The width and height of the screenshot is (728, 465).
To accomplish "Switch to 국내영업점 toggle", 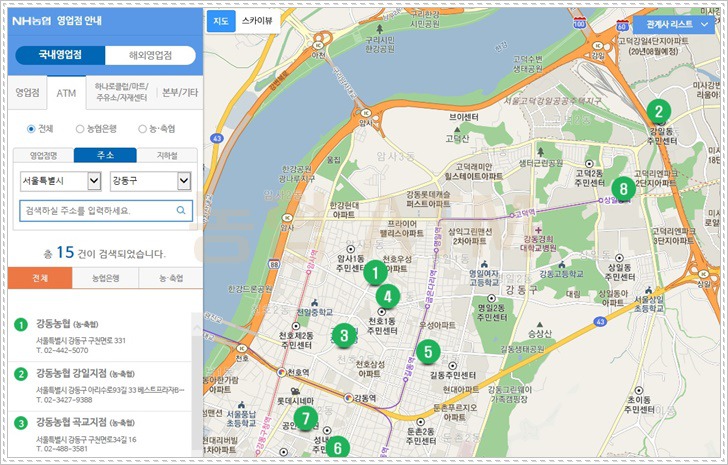I will (x=60, y=55).
